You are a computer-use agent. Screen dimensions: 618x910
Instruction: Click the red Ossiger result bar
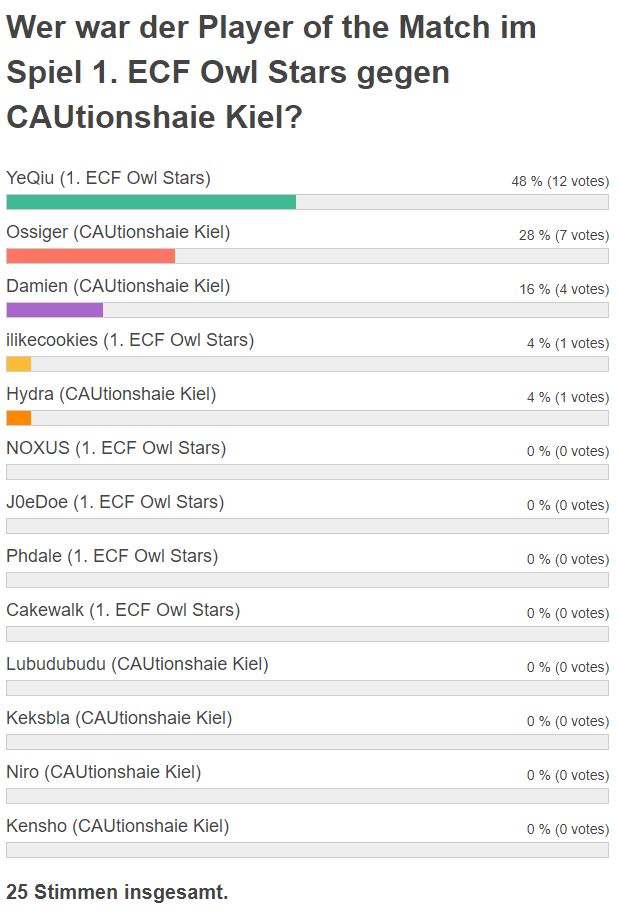pos(91,256)
